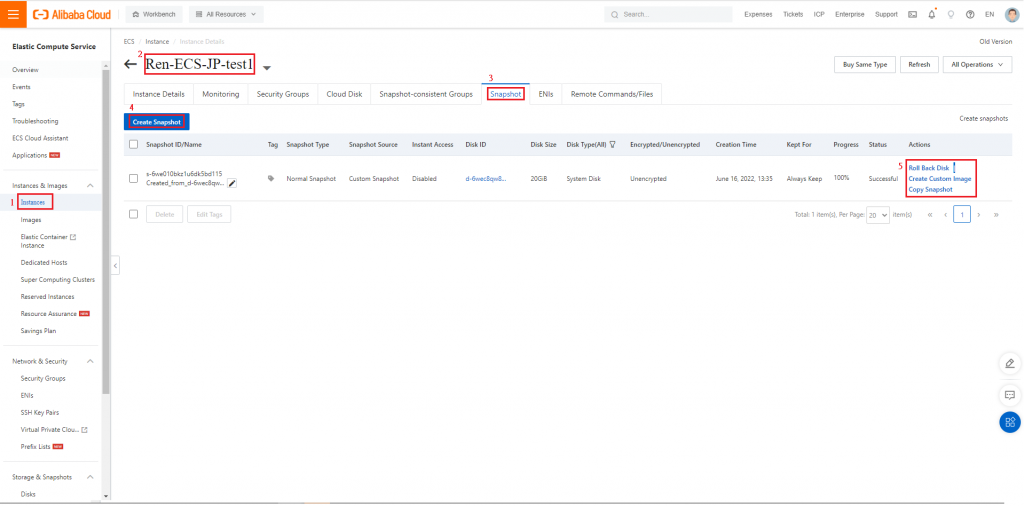Image resolution: width=1024 pixels, height=506 pixels.
Task: Select all snapshots header checkbox
Action: [x=134, y=144]
